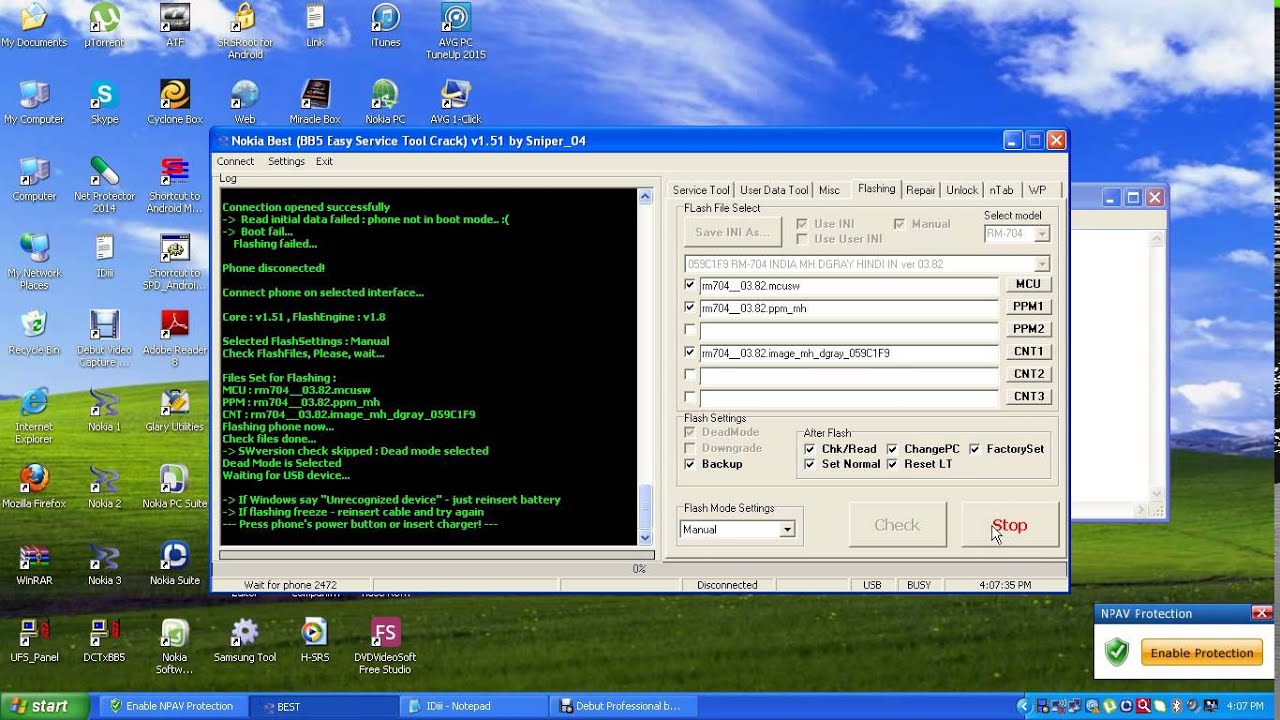Image resolution: width=1280 pixels, height=720 pixels.
Task: Click the Stop button
Action: pyautogui.click(x=1010, y=525)
